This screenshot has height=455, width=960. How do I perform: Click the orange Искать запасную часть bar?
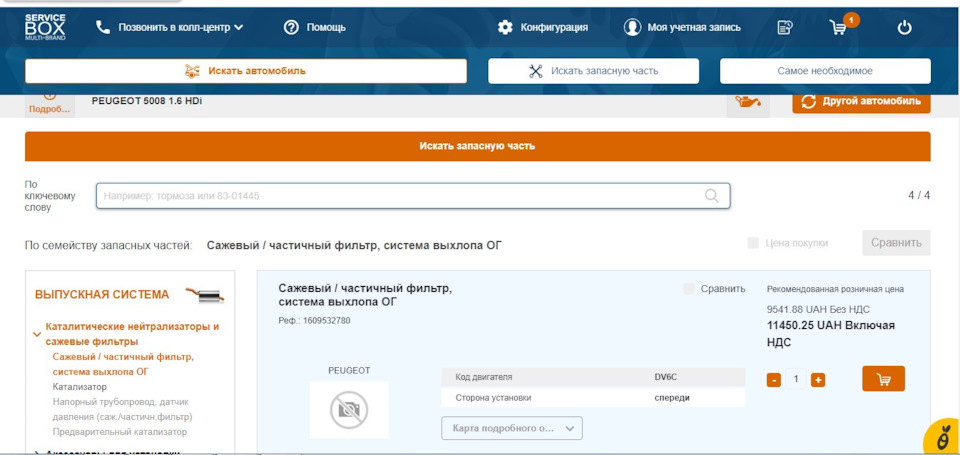(x=478, y=146)
